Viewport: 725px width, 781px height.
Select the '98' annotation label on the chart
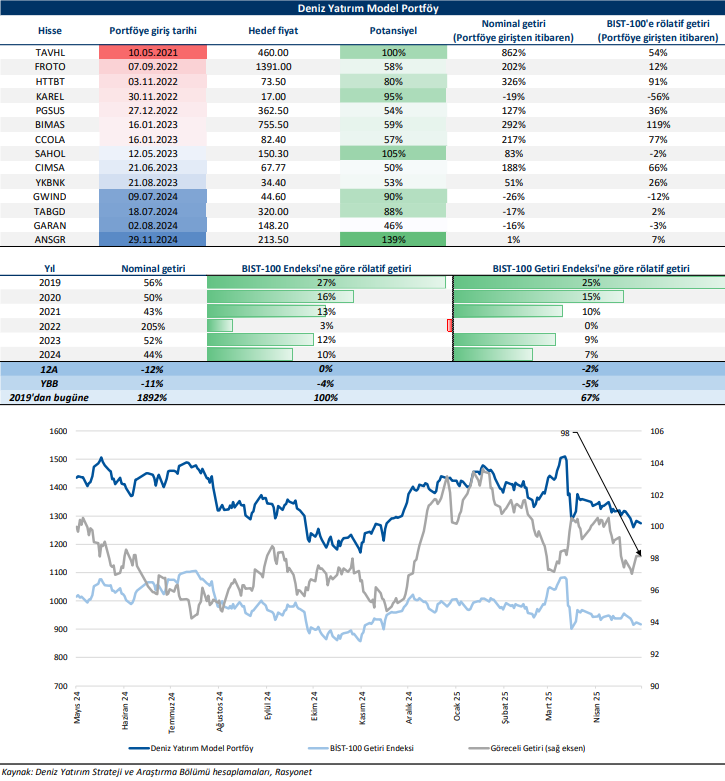coord(565,433)
